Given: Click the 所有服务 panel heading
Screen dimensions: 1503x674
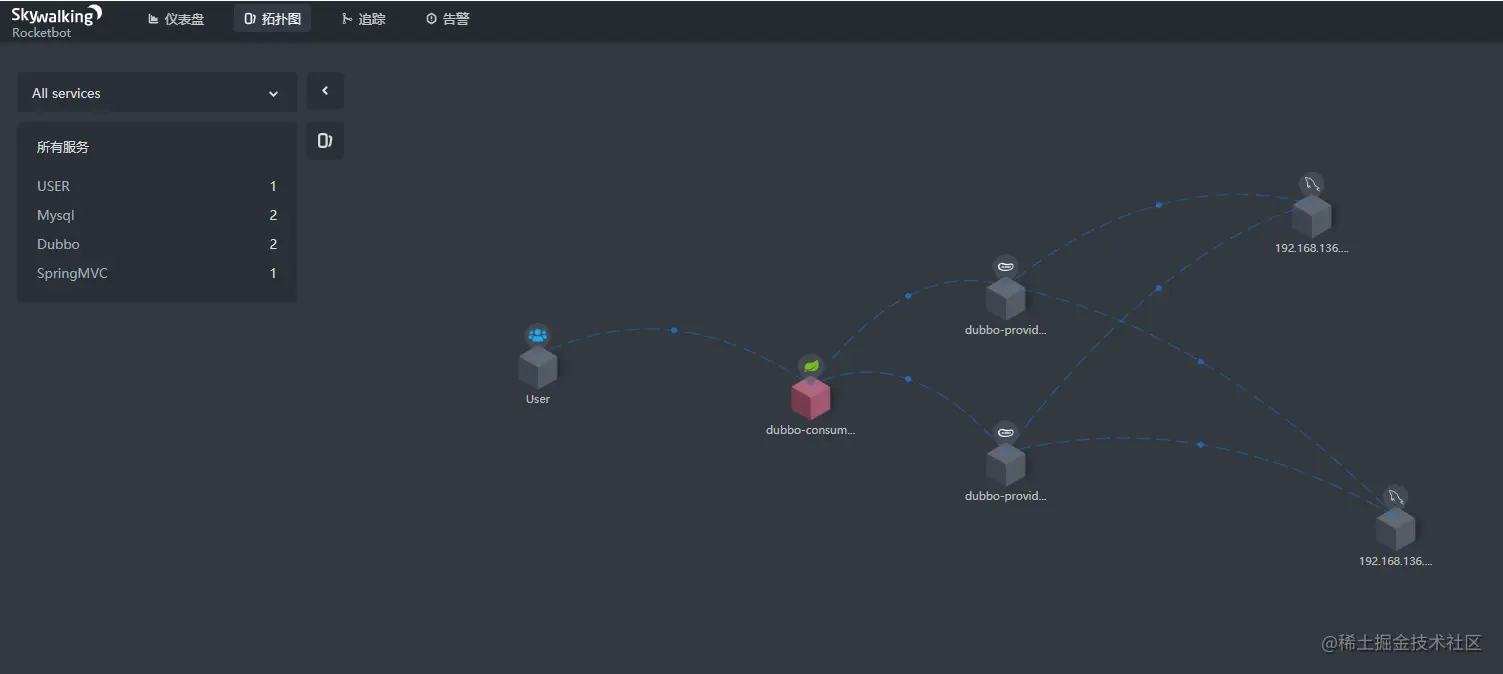Looking at the screenshot, I should pos(63,147).
